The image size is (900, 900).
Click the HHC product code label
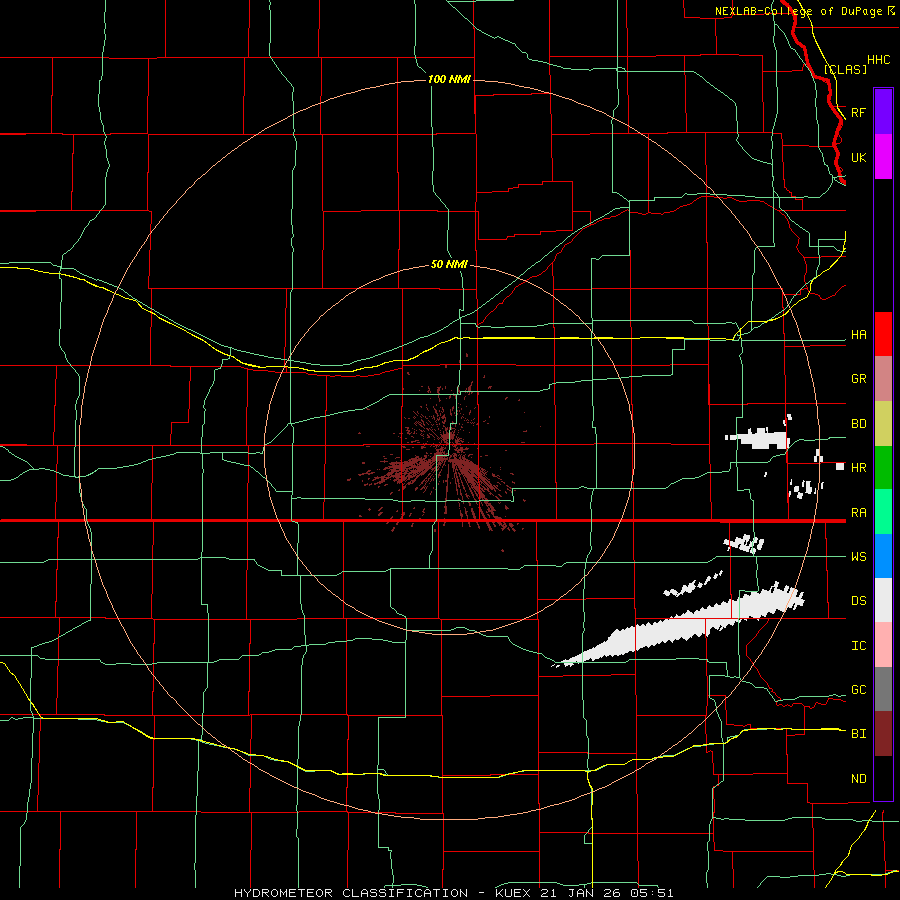879,60
